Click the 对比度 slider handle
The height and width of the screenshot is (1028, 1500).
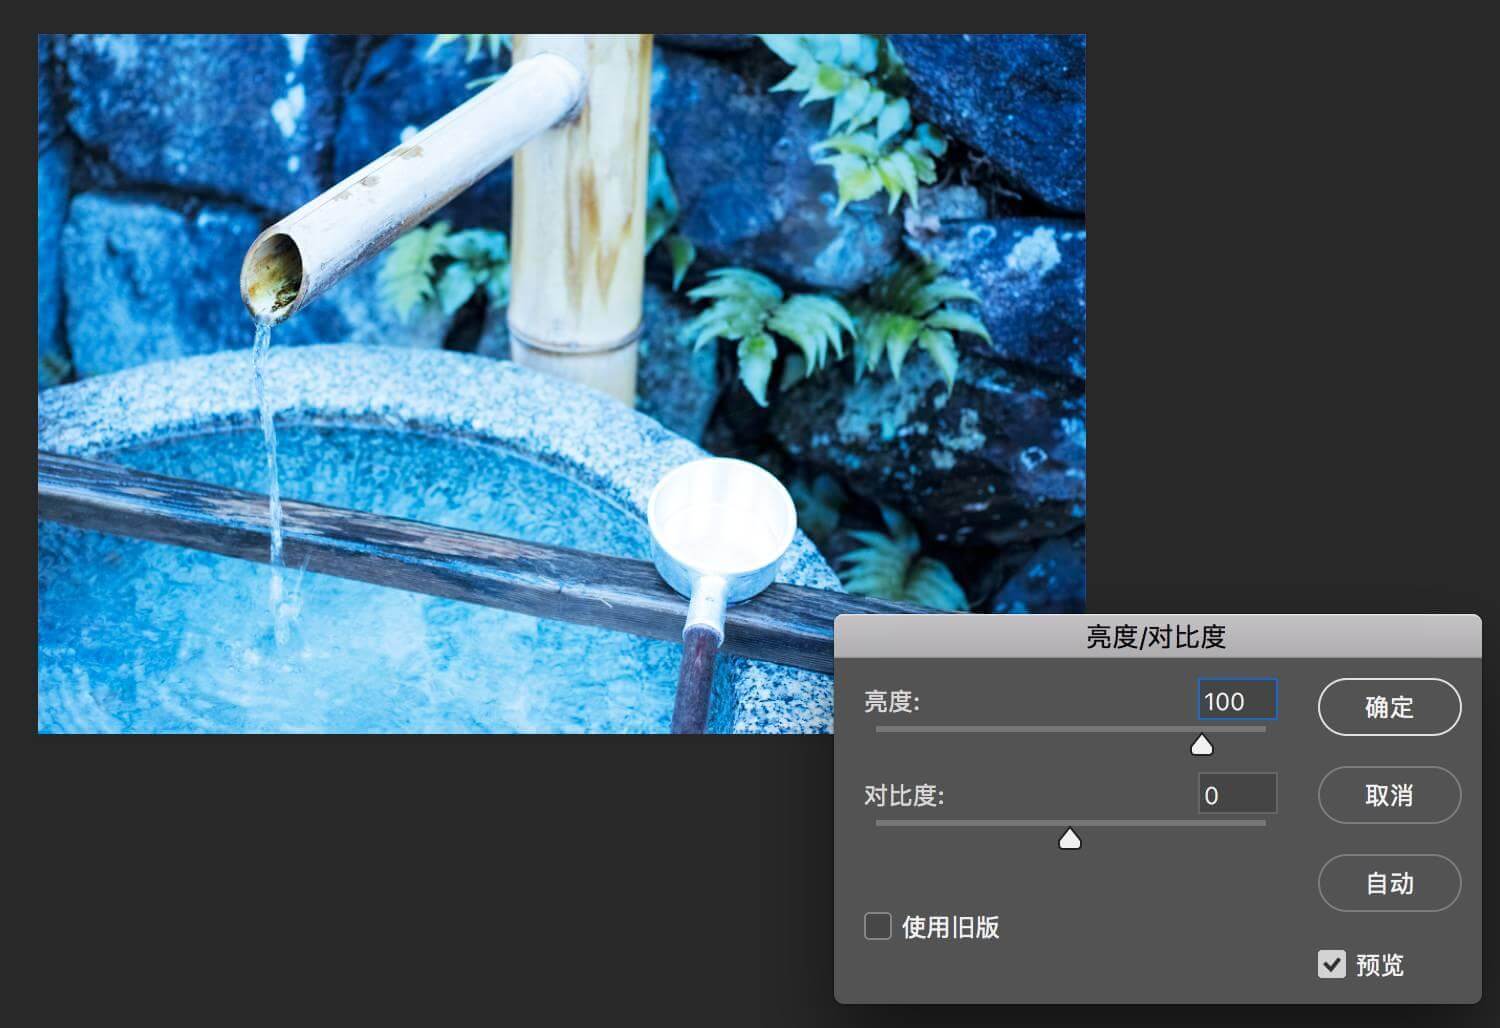[x=1070, y=838]
